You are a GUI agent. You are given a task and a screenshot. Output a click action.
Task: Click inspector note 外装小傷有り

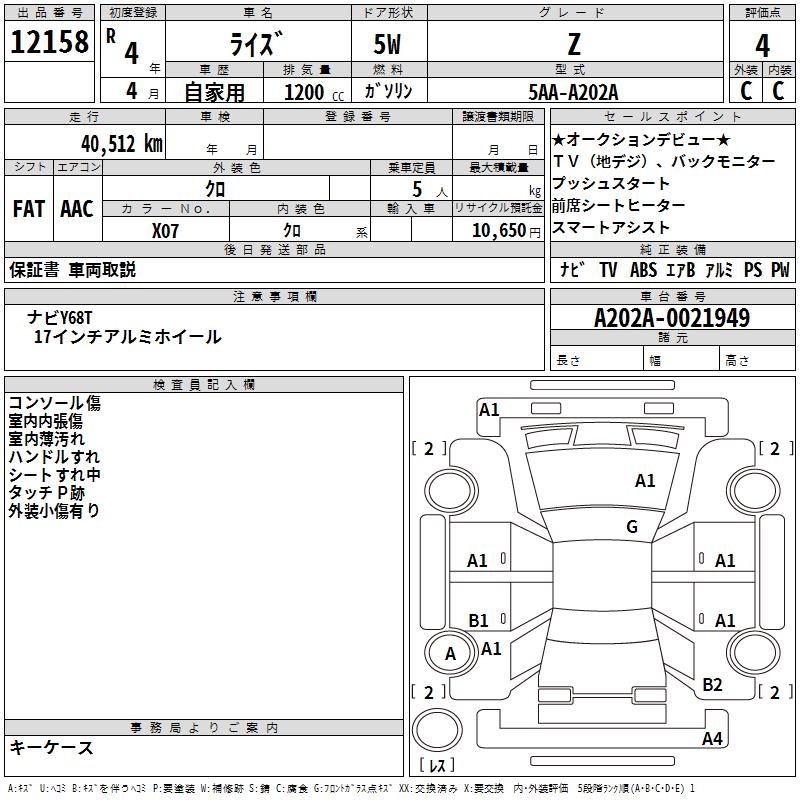[x=54, y=510]
